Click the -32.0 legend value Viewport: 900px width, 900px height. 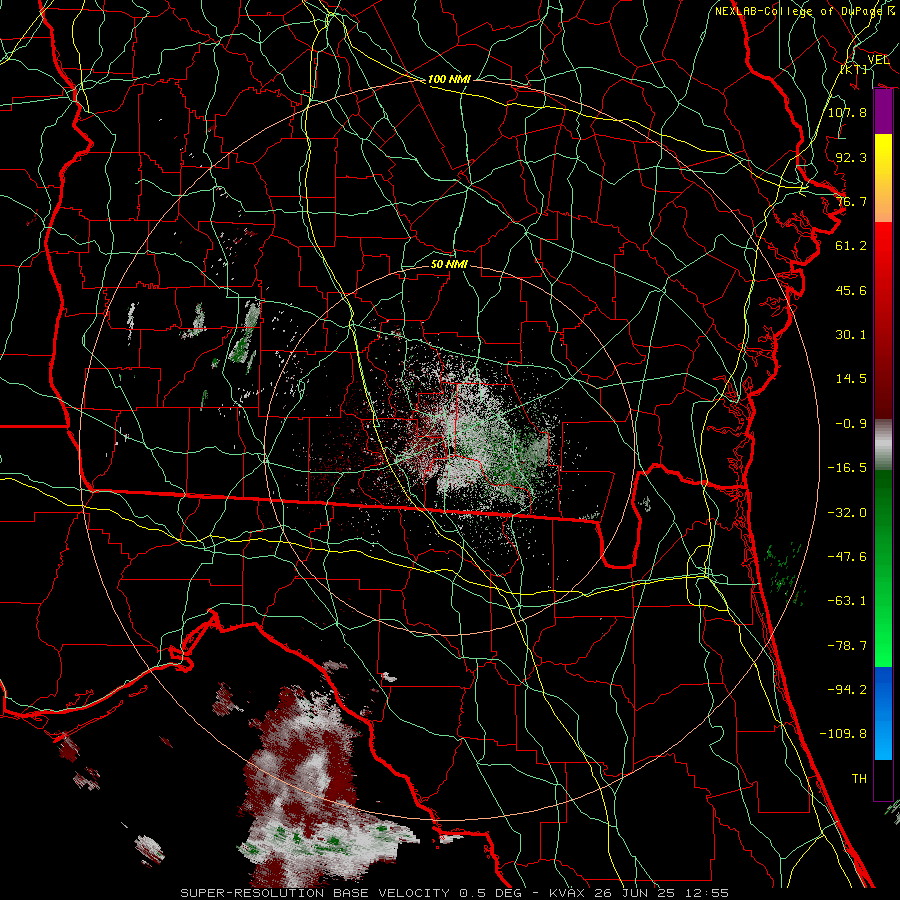pos(847,513)
